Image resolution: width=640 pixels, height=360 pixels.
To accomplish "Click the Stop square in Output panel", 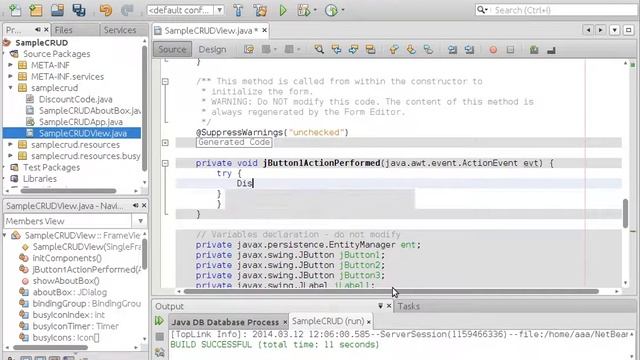I will [160, 336].
